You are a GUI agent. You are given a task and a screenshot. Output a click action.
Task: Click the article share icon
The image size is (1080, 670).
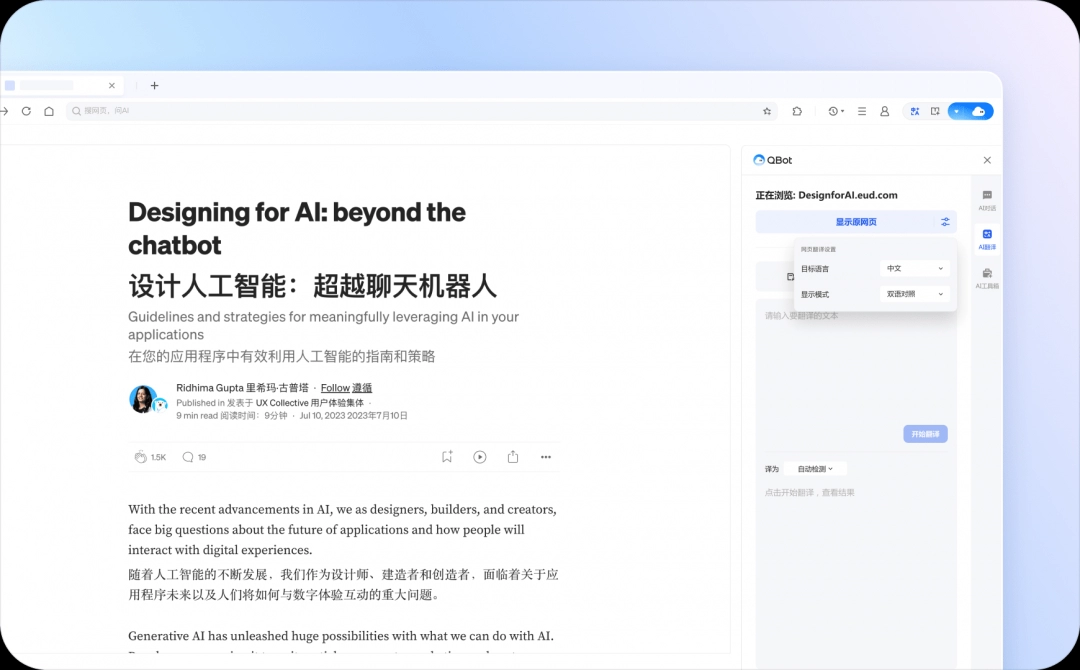pyautogui.click(x=513, y=457)
